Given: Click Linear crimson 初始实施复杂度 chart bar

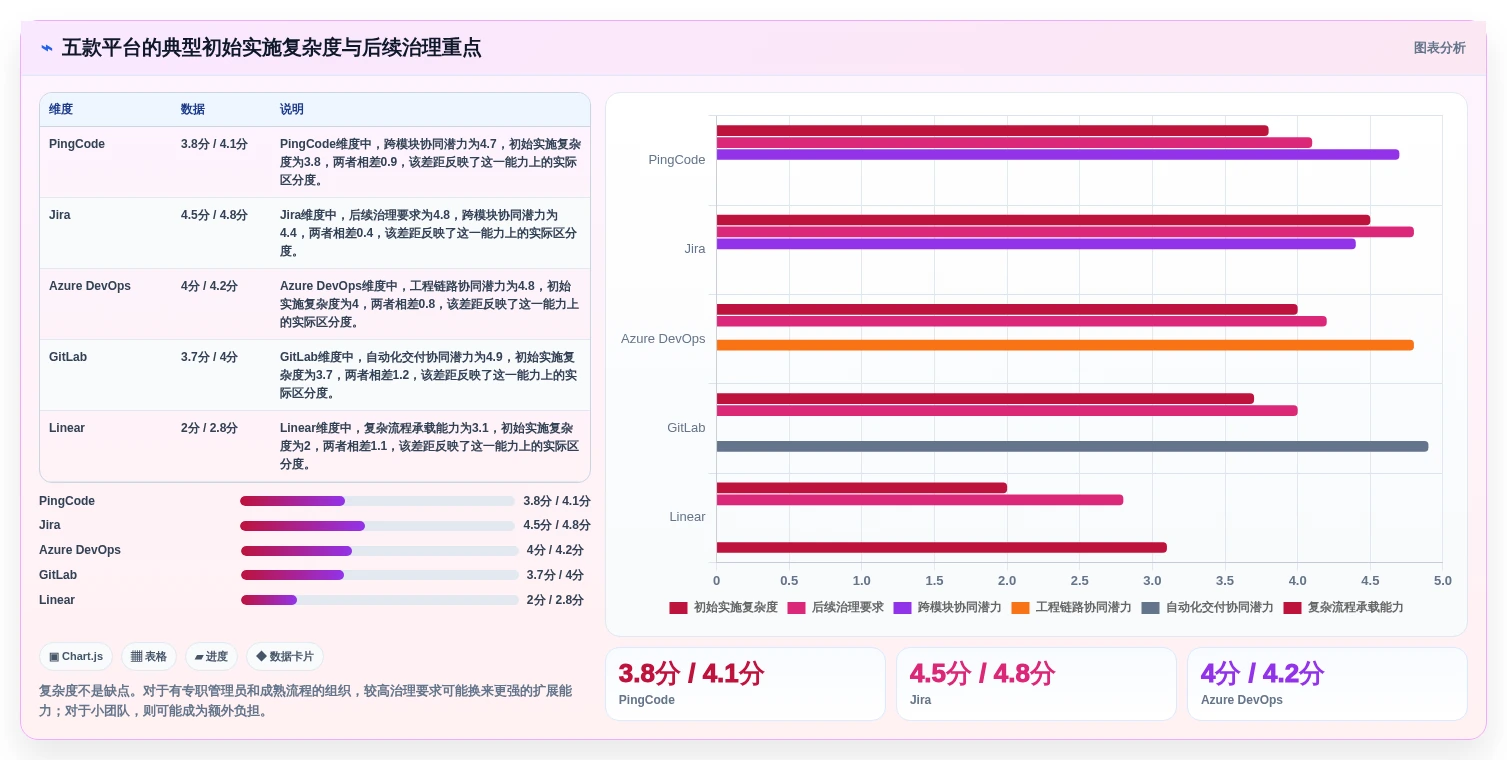Looking at the screenshot, I should point(862,488).
